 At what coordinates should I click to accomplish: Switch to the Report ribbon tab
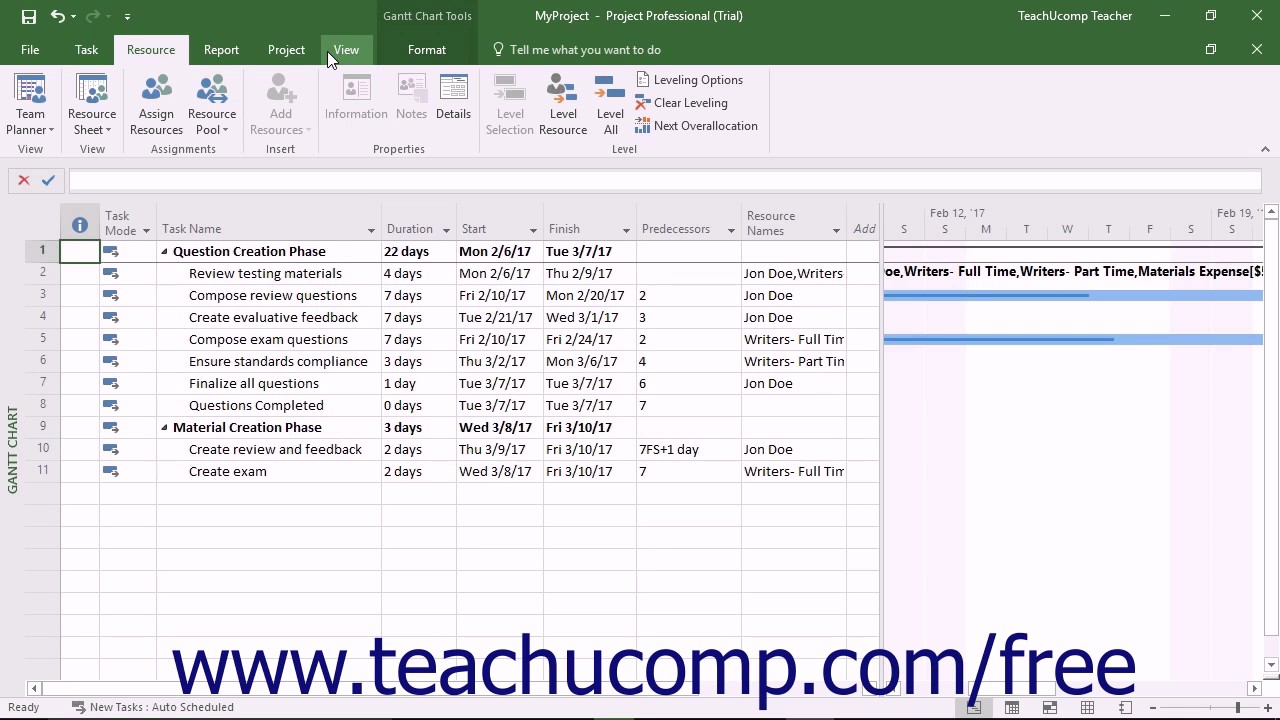coord(221,50)
